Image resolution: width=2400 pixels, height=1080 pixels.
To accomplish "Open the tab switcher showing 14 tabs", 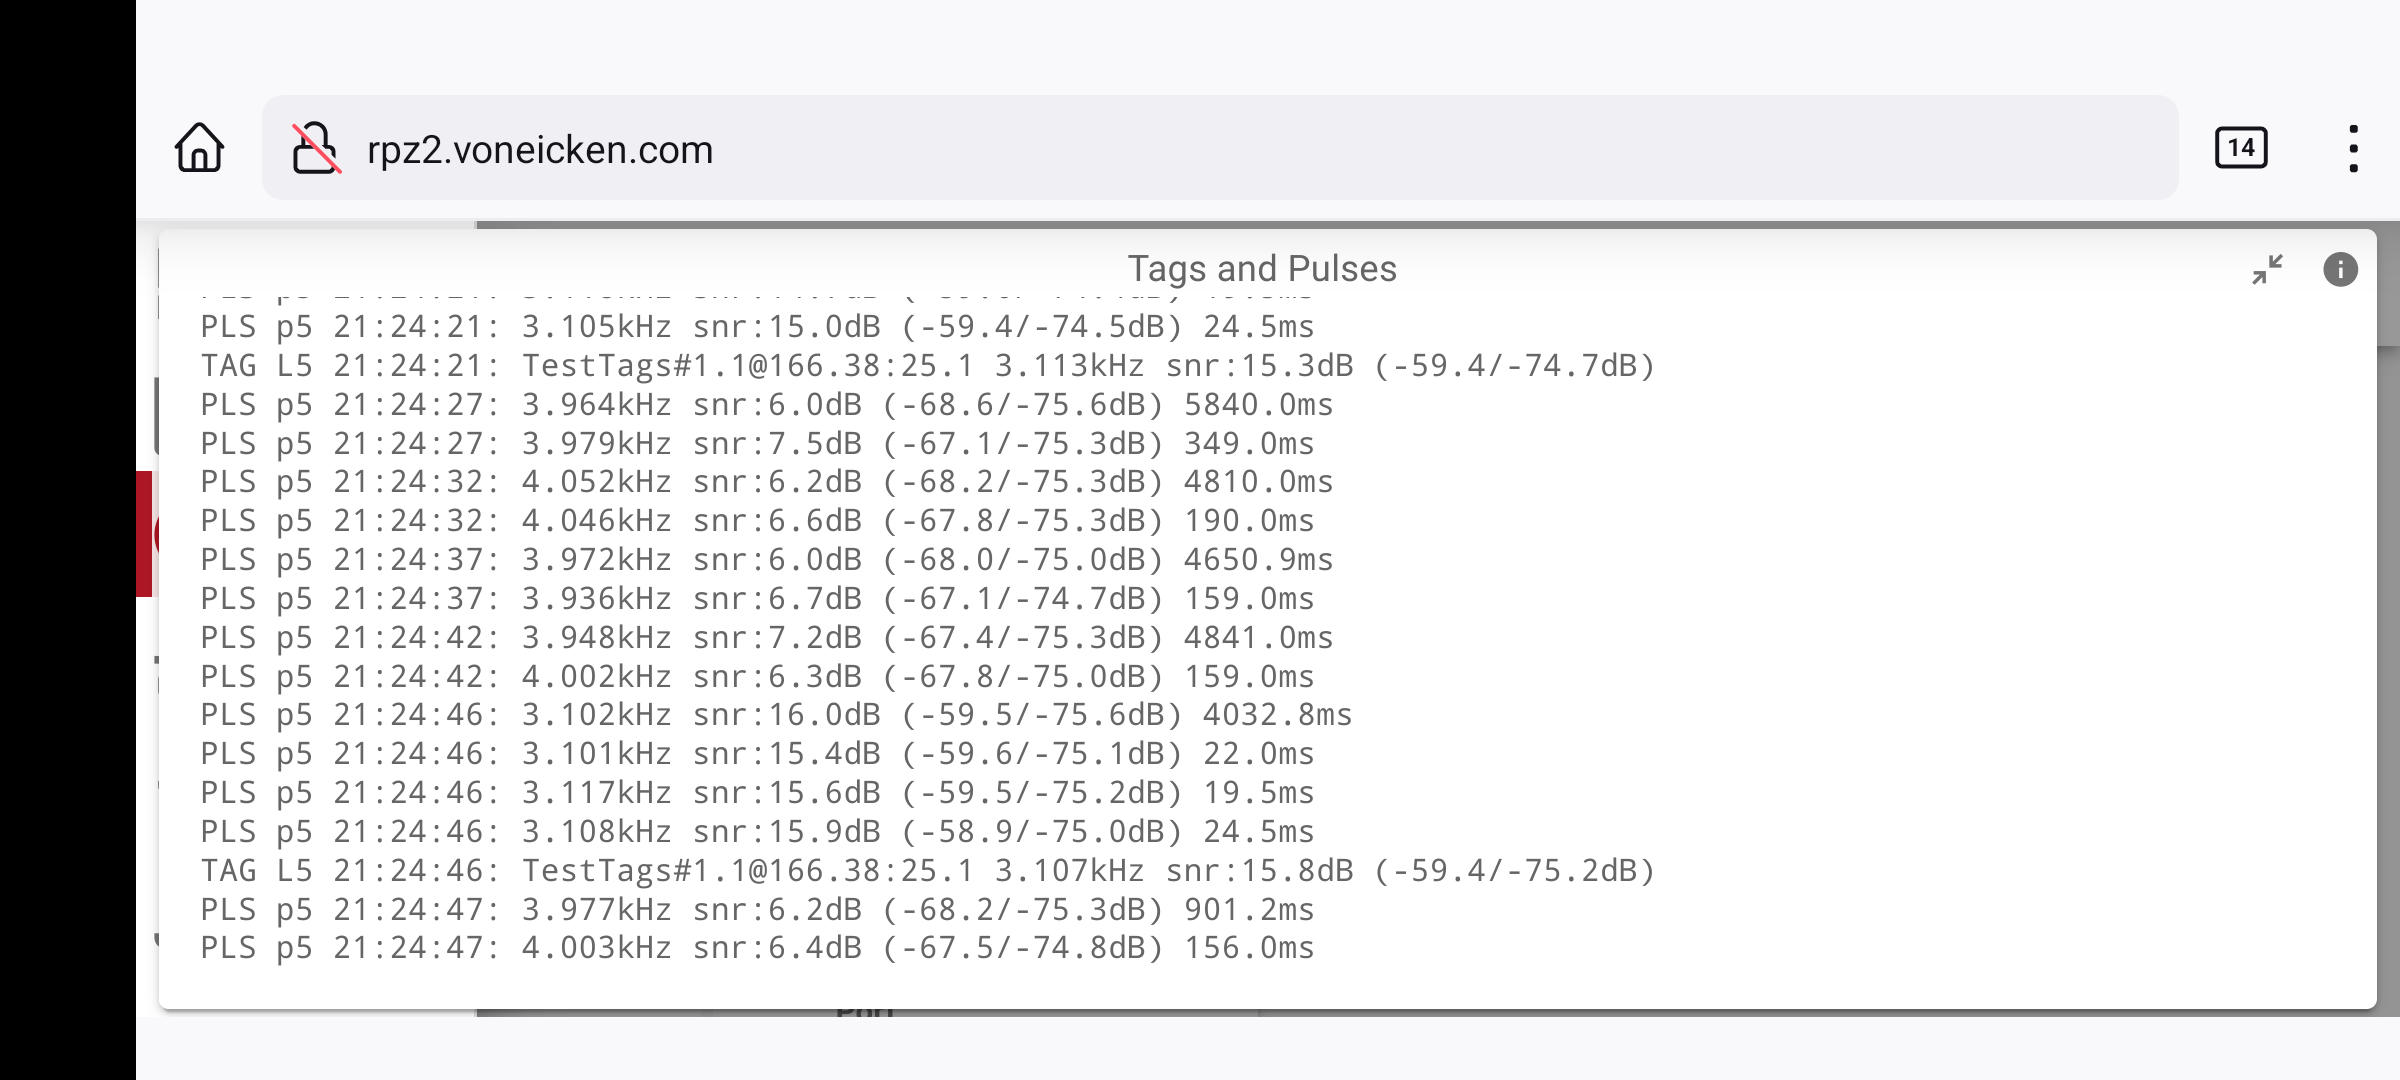I will coord(2240,148).
